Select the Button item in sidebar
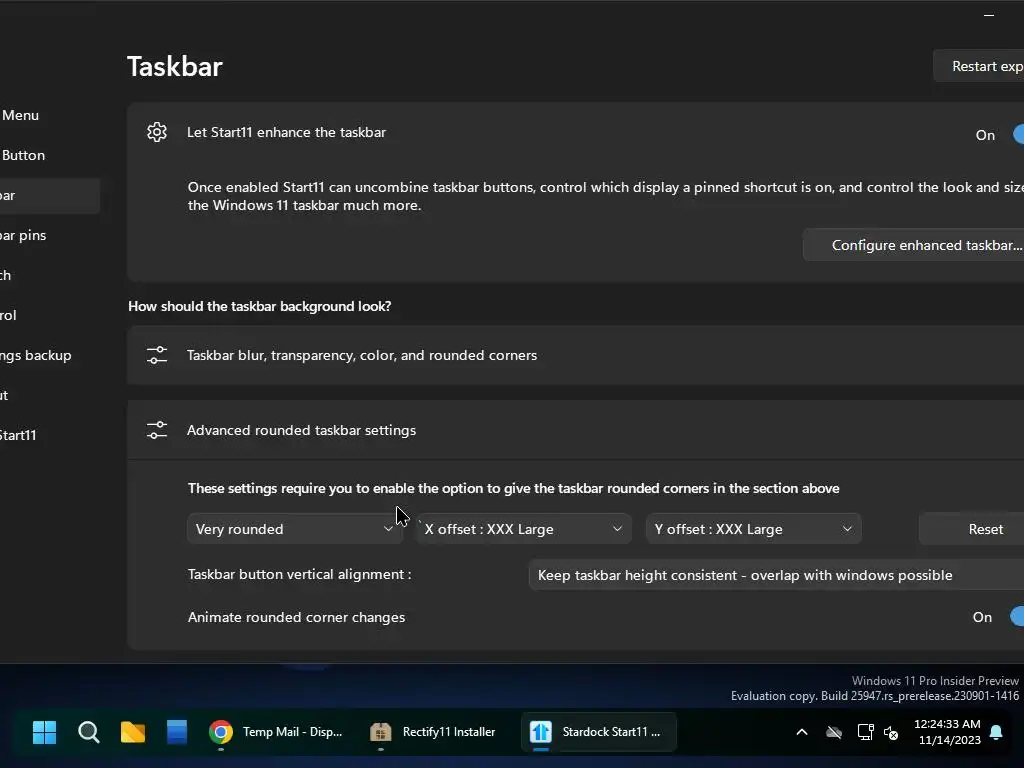The width and height of the screenshot is (1024, 768). [23, 155]
